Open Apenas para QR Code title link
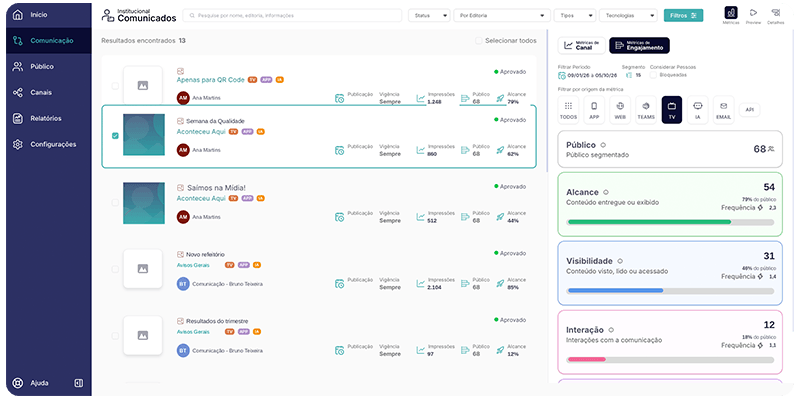The height and width of the screenshot is (399, 800). click(211, 80)
